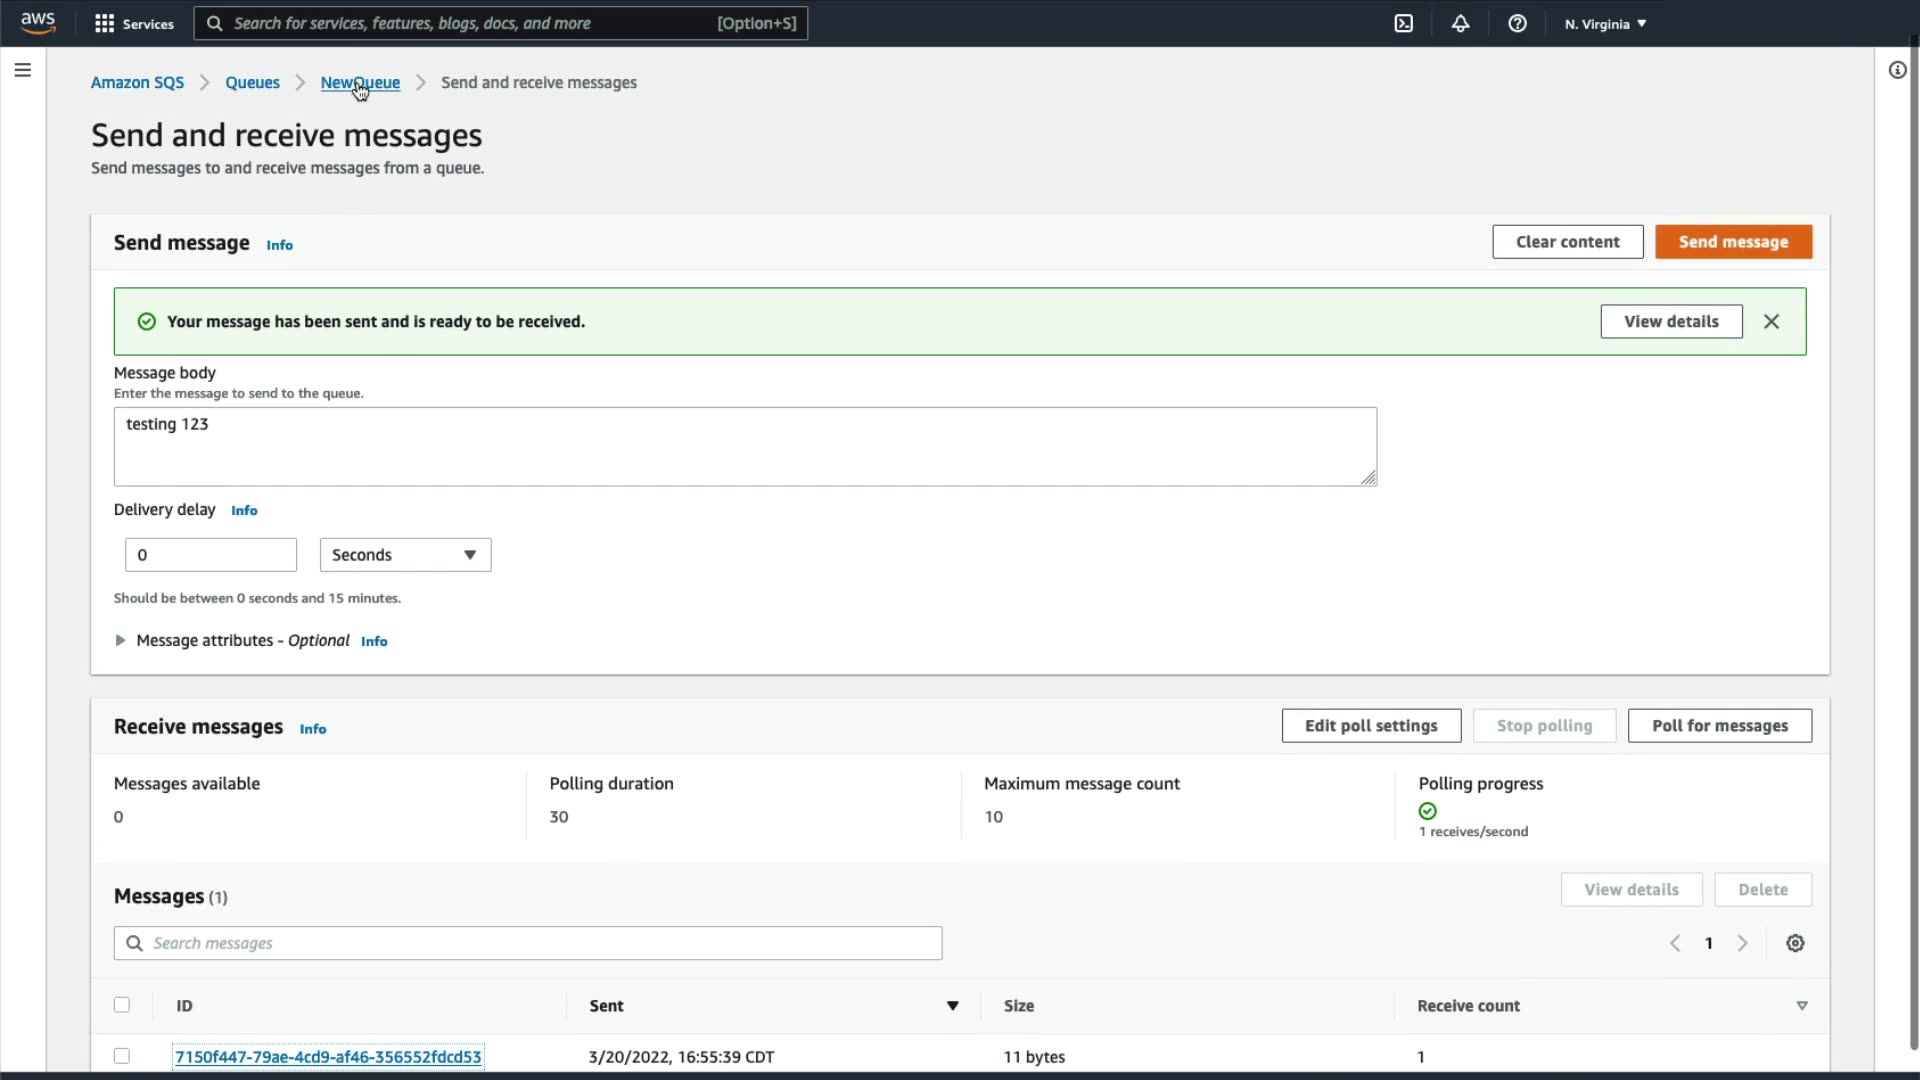Expand the hamburger side navigation
This screenshot has height=1080, width=1920.
click(22, 70)
